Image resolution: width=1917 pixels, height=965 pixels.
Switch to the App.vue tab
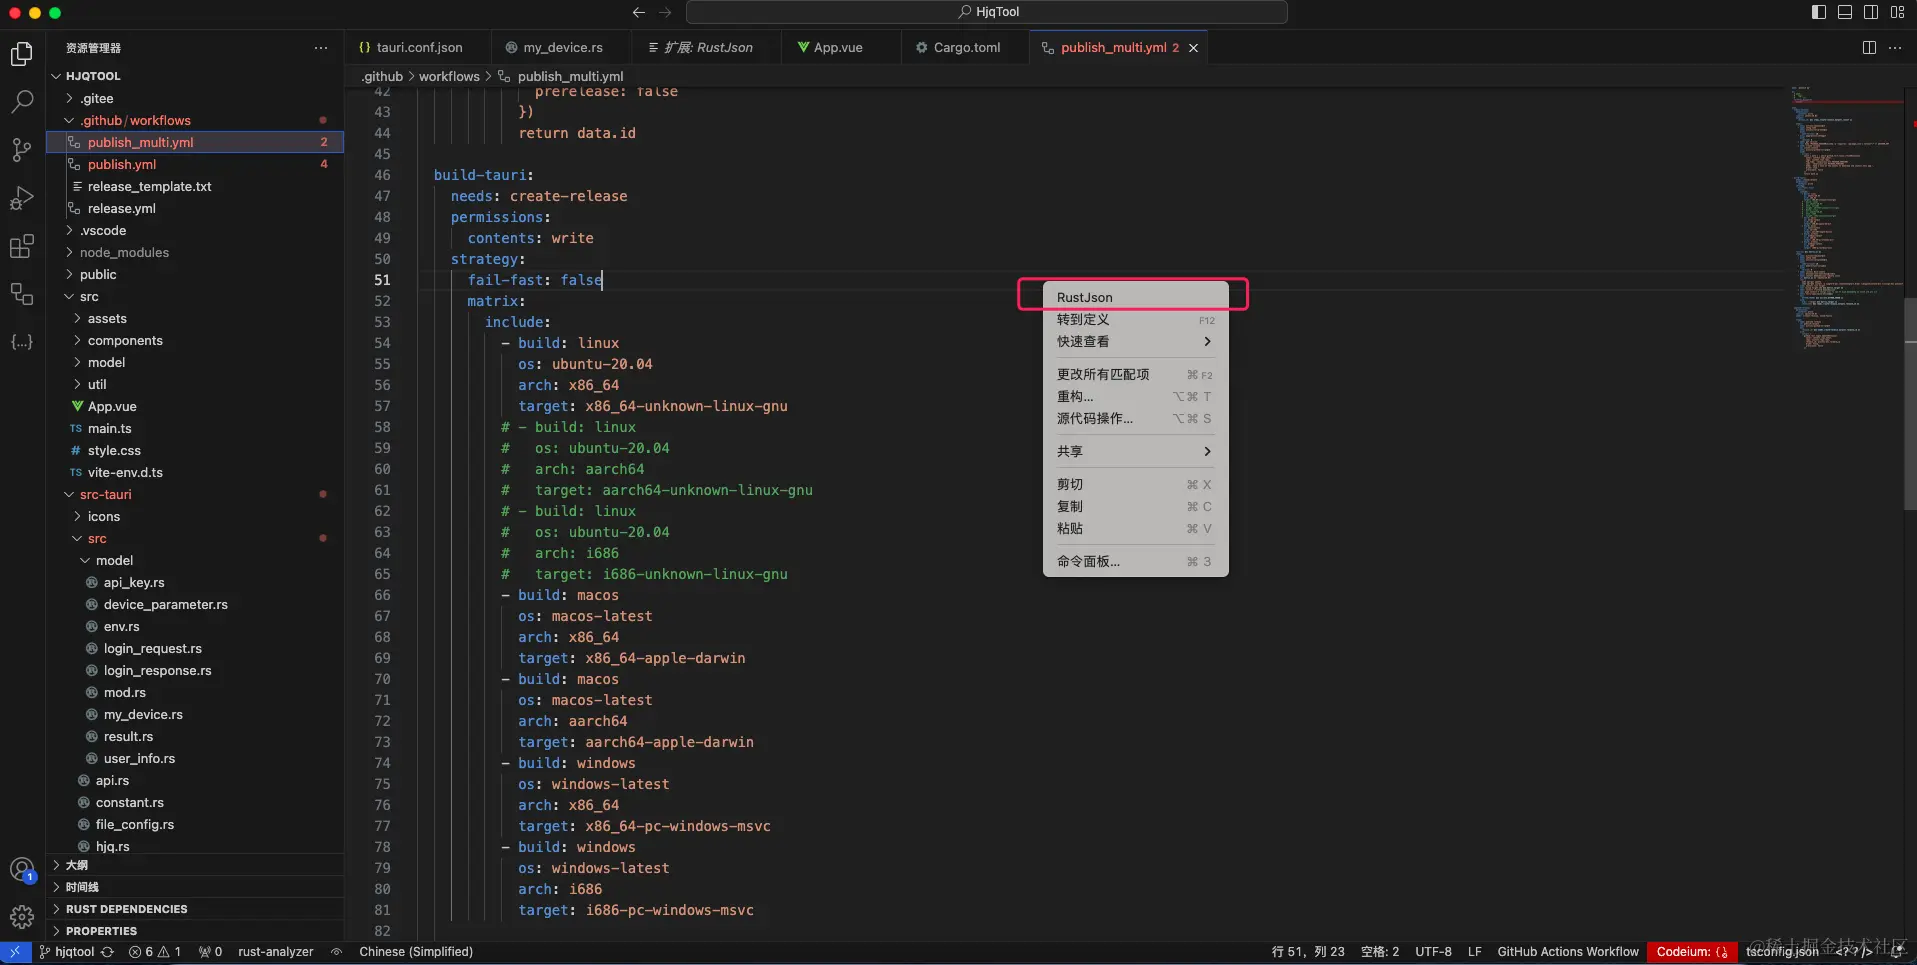[x=839, y=48]
